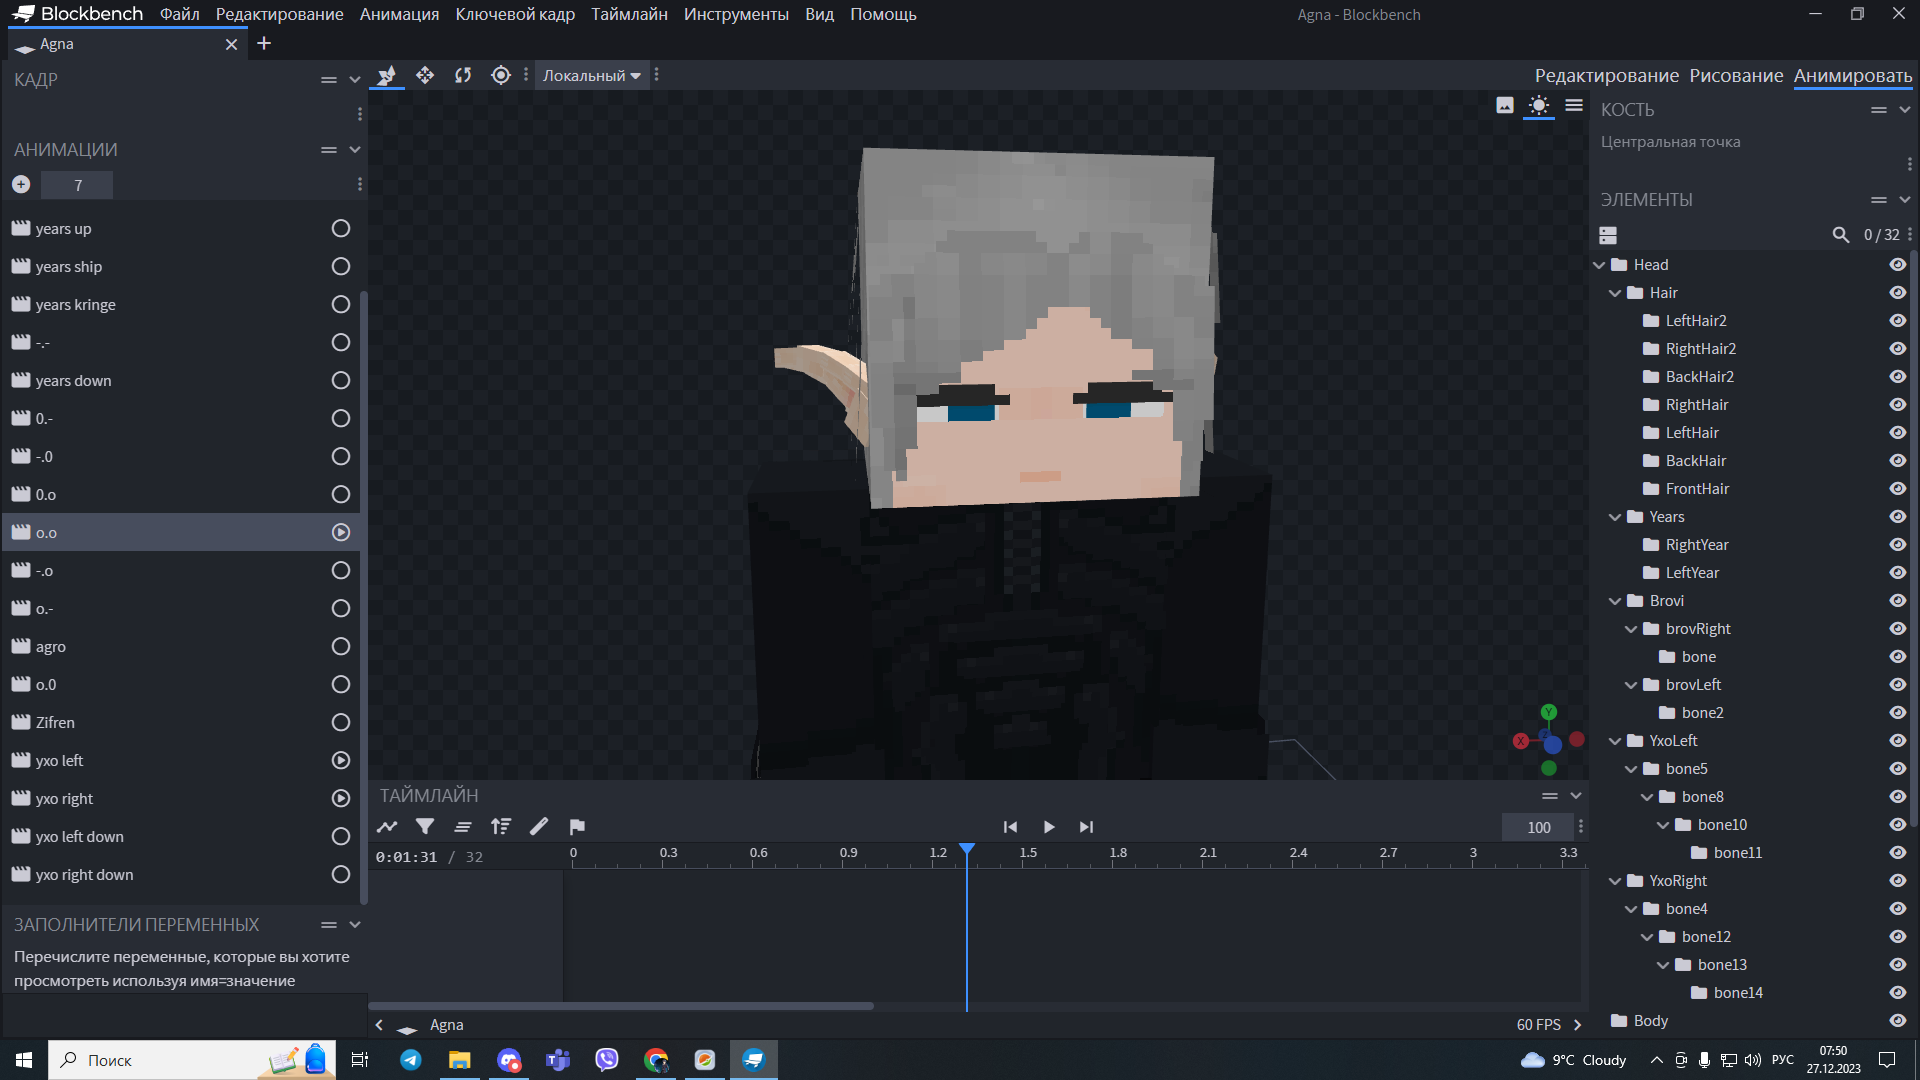The image size is (1920, 1080).
Task: Open the Анимация menu
Action: pyautogui.click(x=399, y=14)
